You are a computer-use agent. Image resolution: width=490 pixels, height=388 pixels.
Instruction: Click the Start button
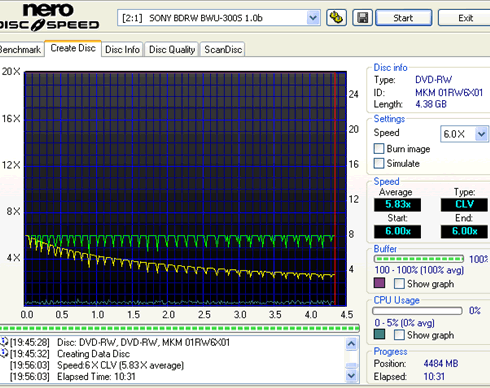coord(404,18)
